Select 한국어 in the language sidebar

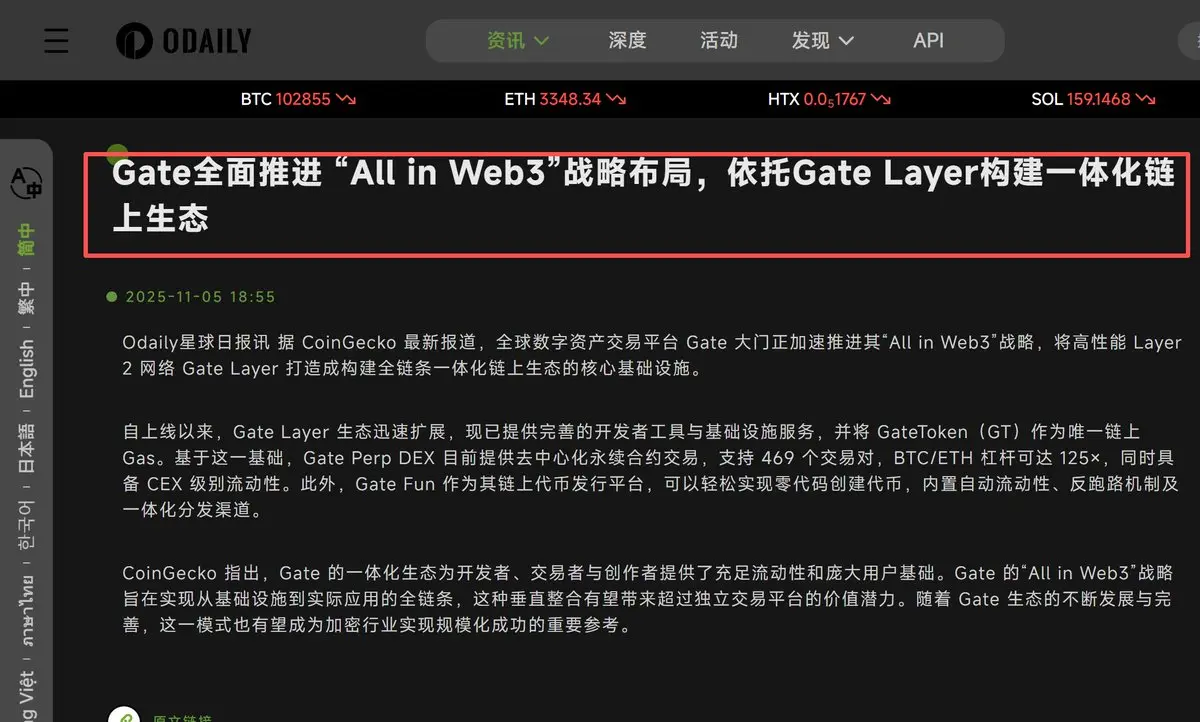[27, 525]
